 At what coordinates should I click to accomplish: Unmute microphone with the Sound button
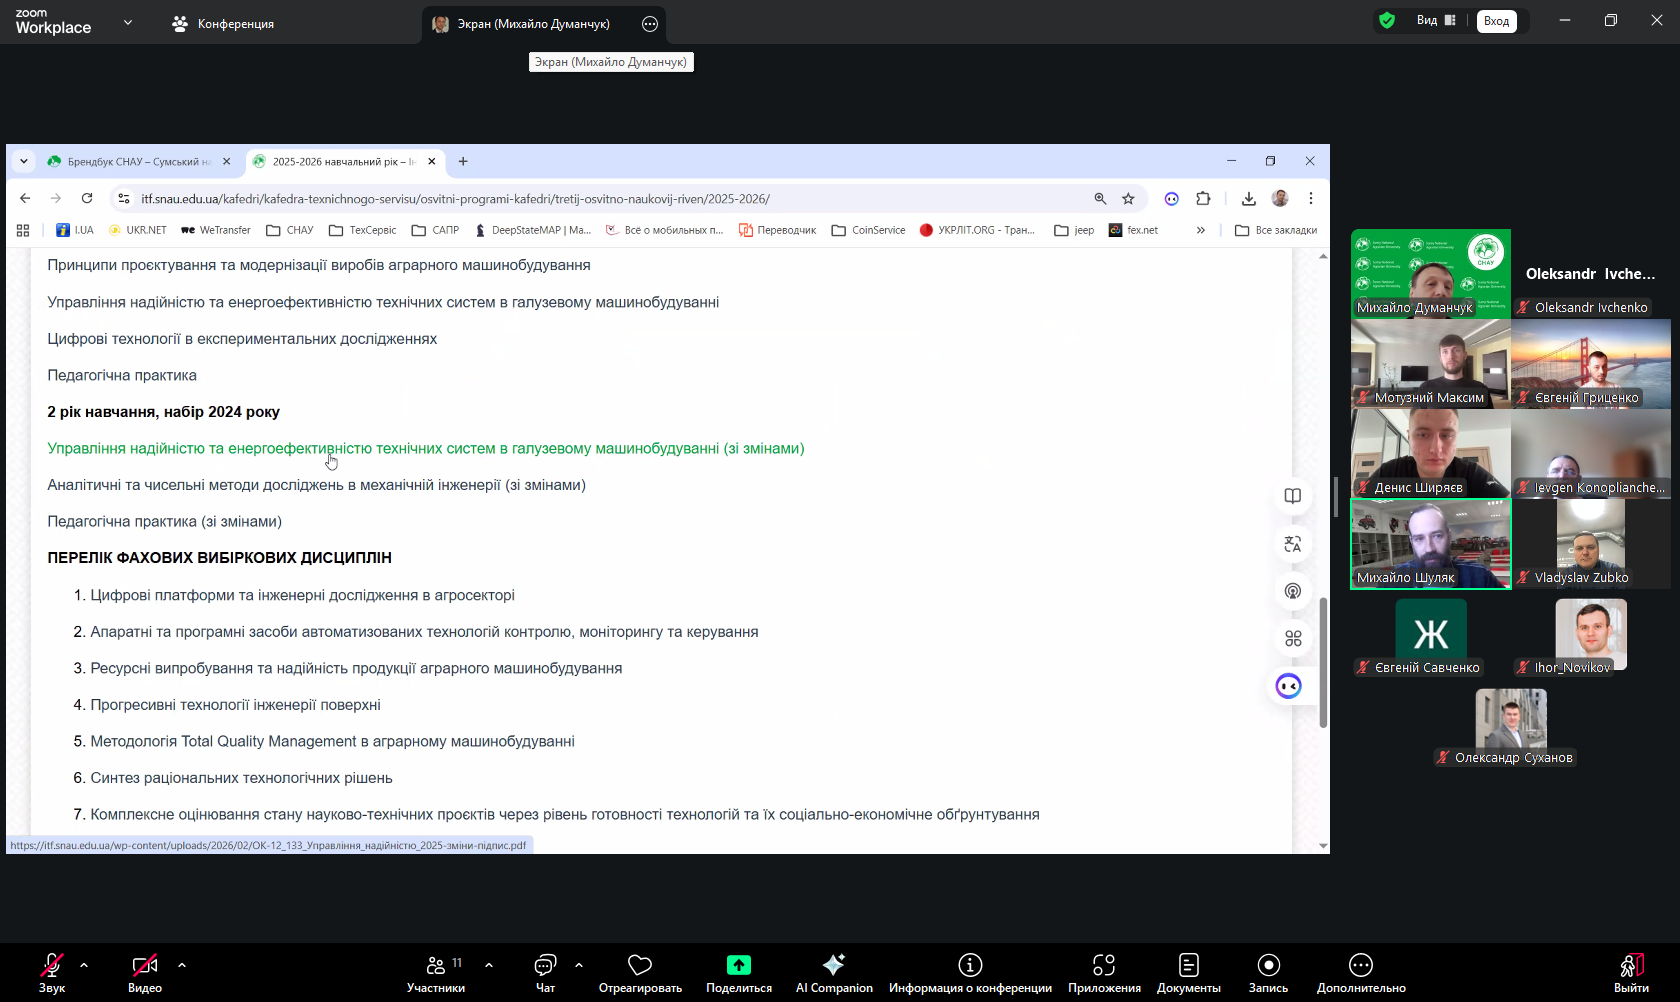point(52,973)
